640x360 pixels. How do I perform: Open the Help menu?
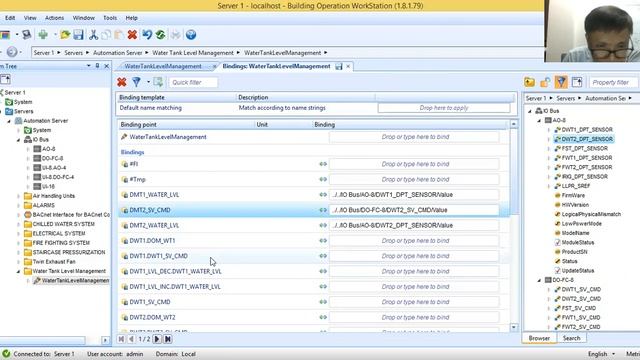coord(131,18)
